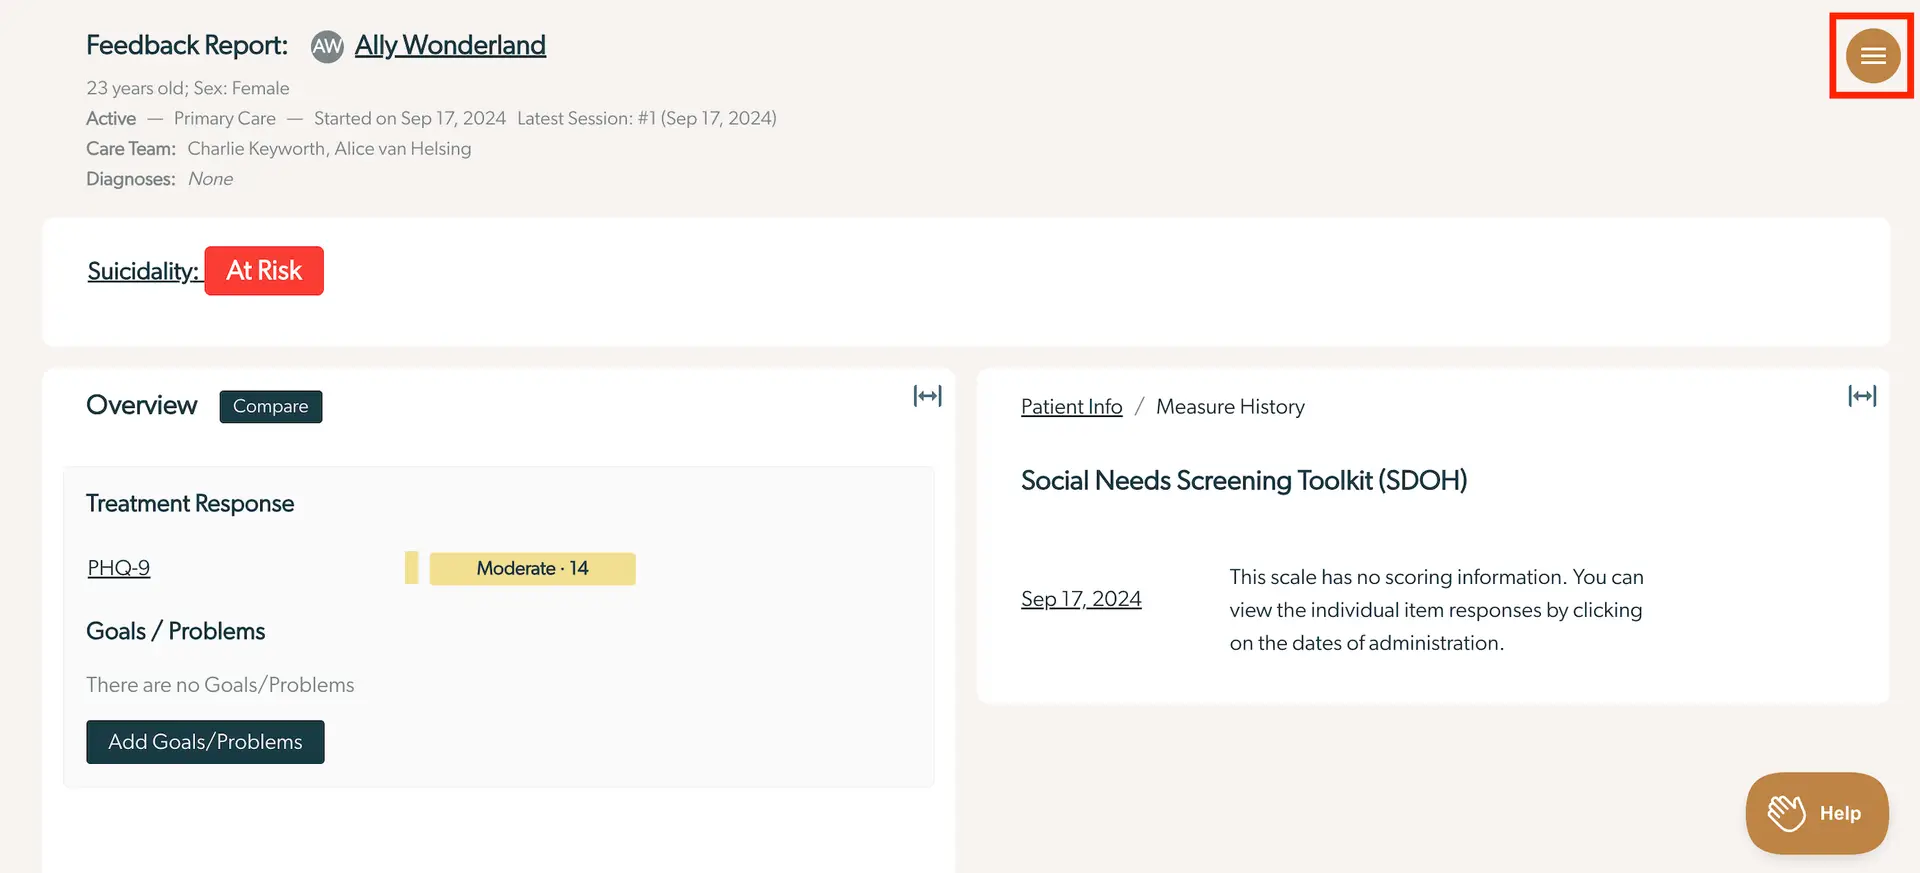The image size is (1920, 873).
Task: Open the PHQ-9 measure link
Action: [118, 568]
